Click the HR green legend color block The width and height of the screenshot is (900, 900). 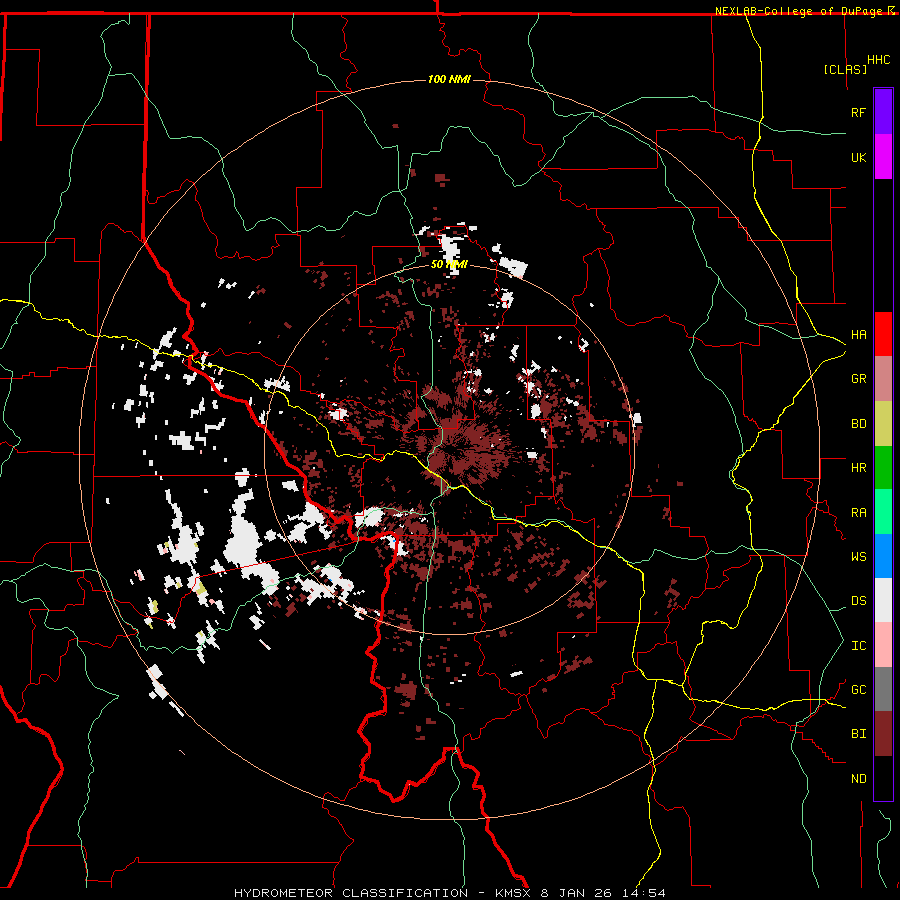click(x=883, y=468)
